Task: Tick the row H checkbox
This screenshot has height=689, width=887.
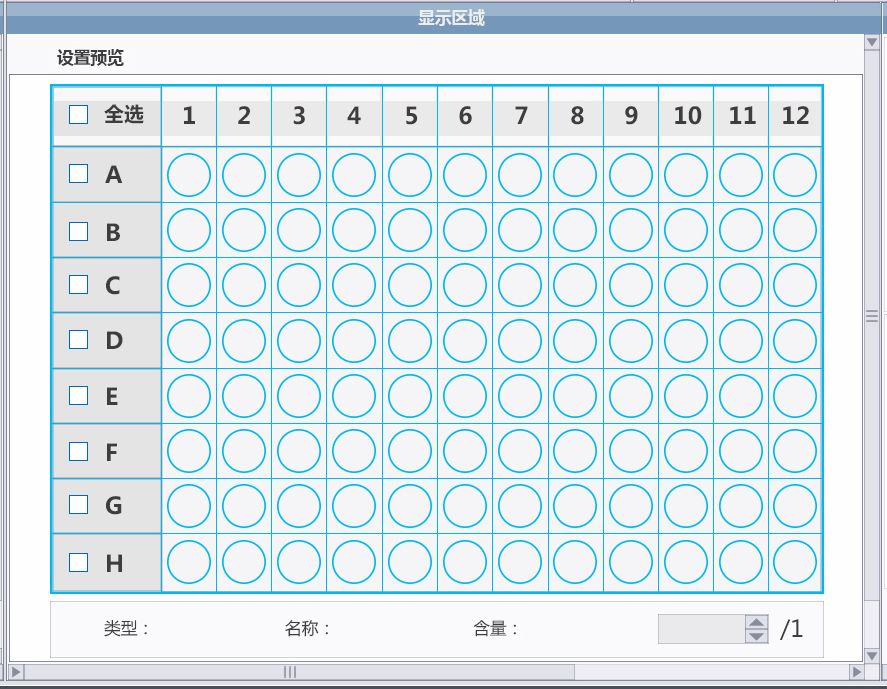Action: coord(79,562)
